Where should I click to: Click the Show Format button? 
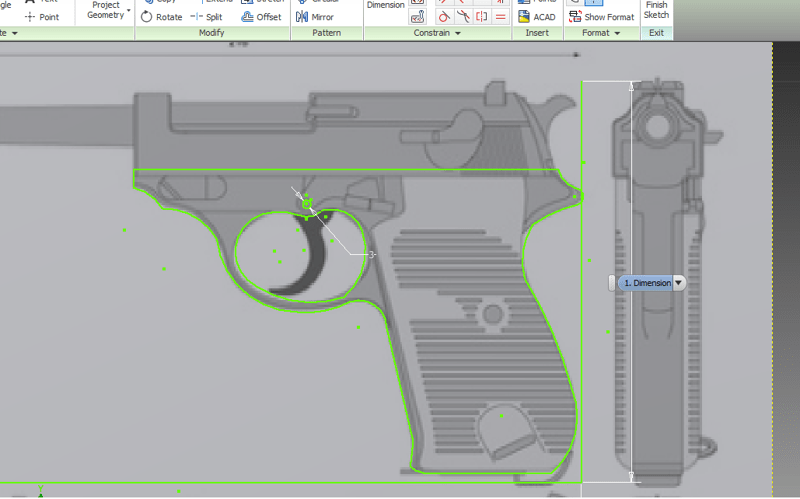click(x=602, y=17)
